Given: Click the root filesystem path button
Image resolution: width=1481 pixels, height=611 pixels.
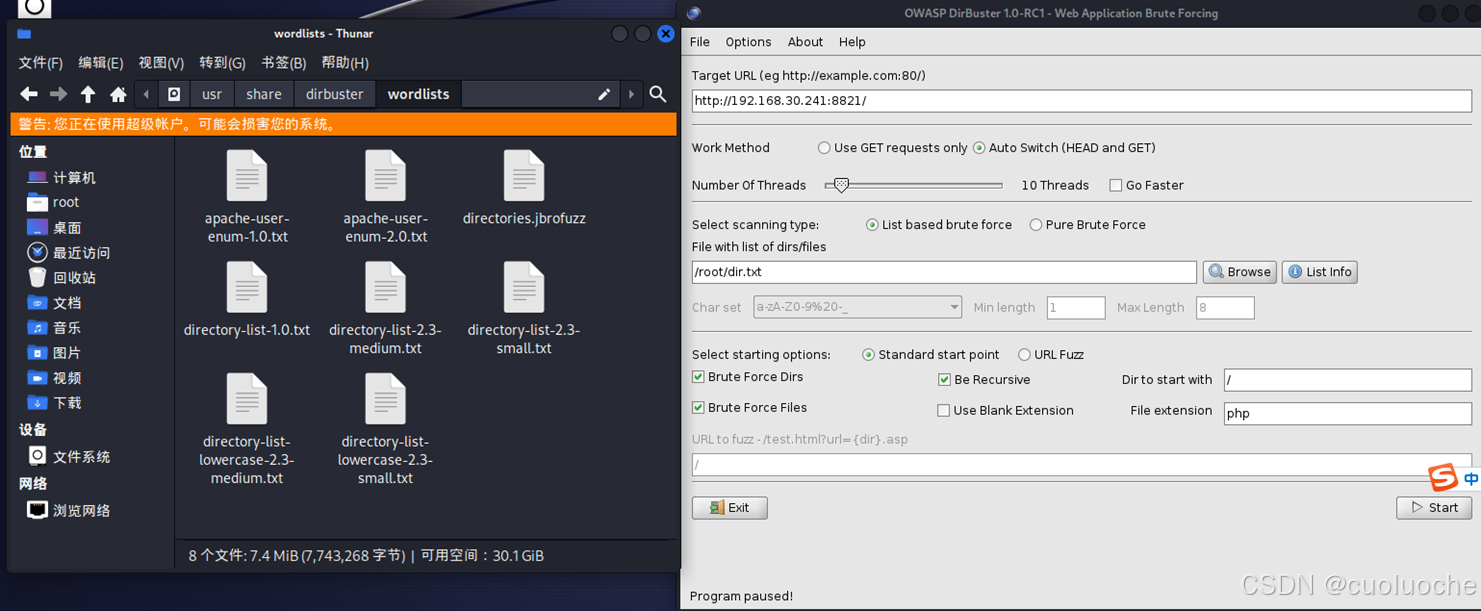Looking at the screenshot, I should 174,94.
